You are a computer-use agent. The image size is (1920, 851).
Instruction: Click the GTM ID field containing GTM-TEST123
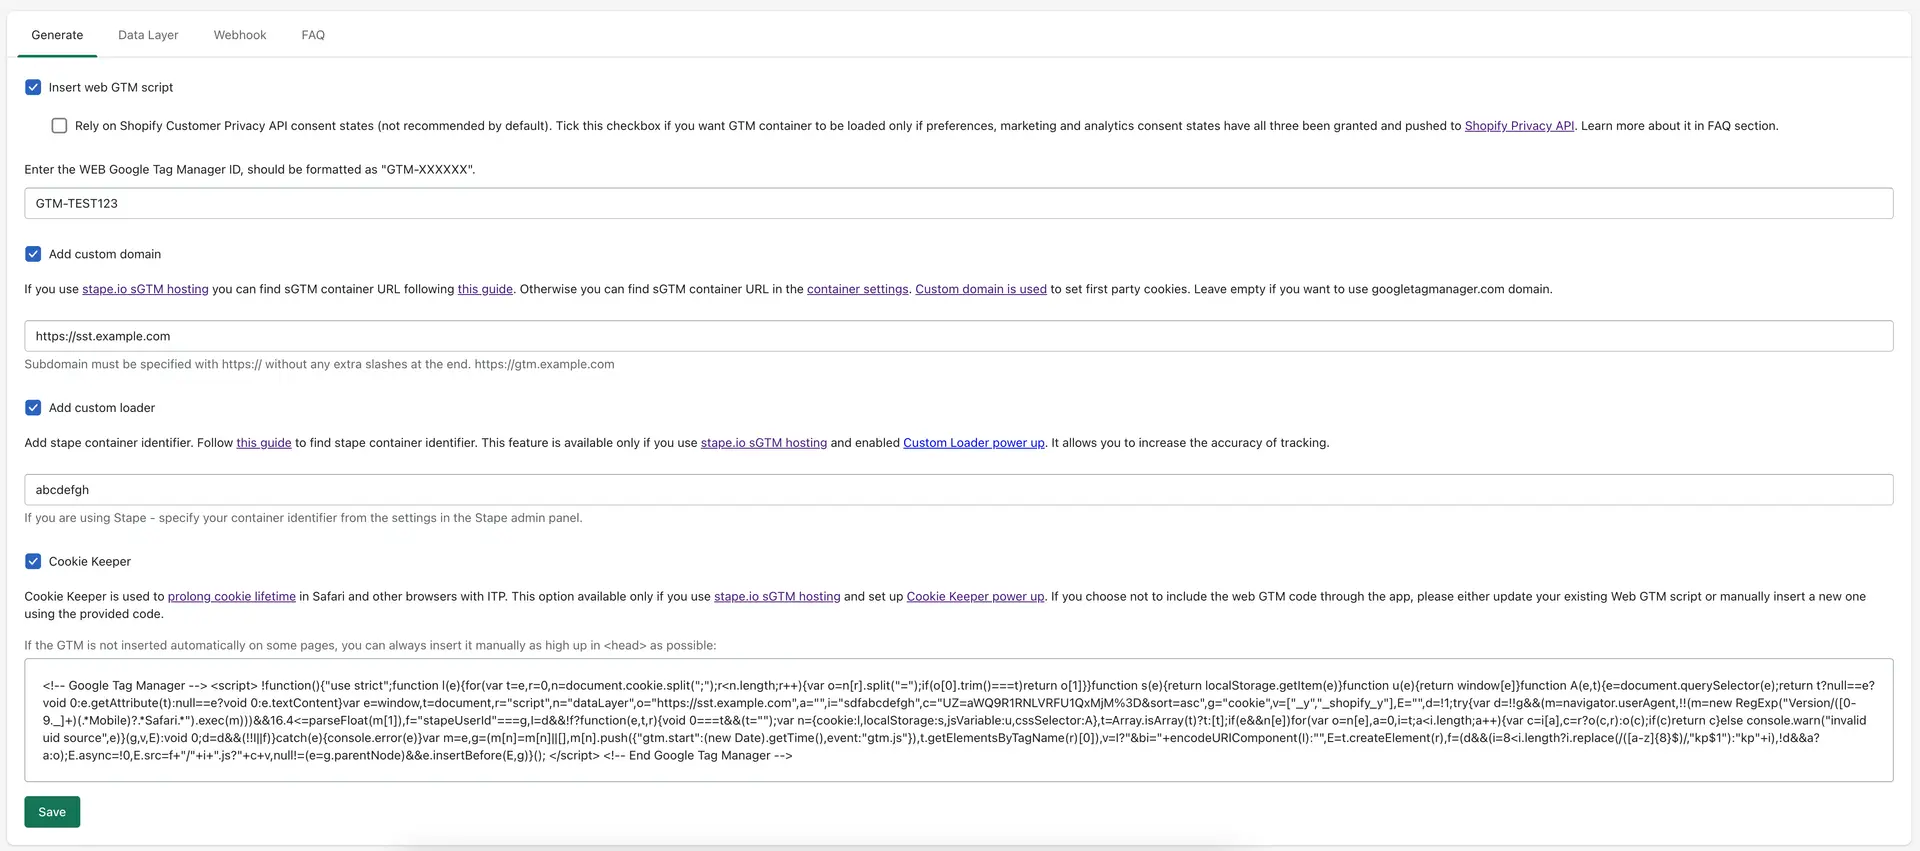click(x=958, y=203)
